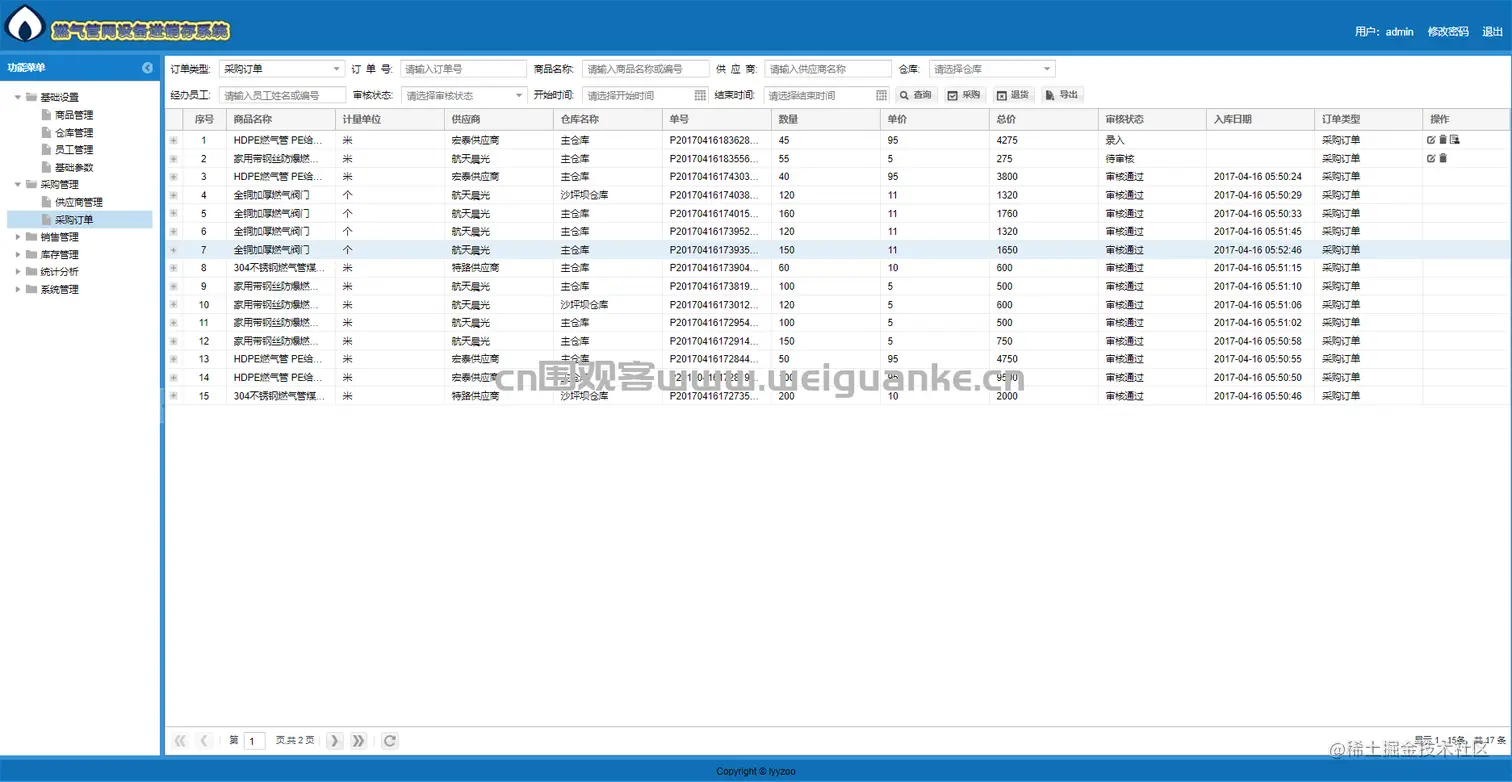Click 特路供应商 in row 8
The image size is (1512, 782).
click(475, 268)
